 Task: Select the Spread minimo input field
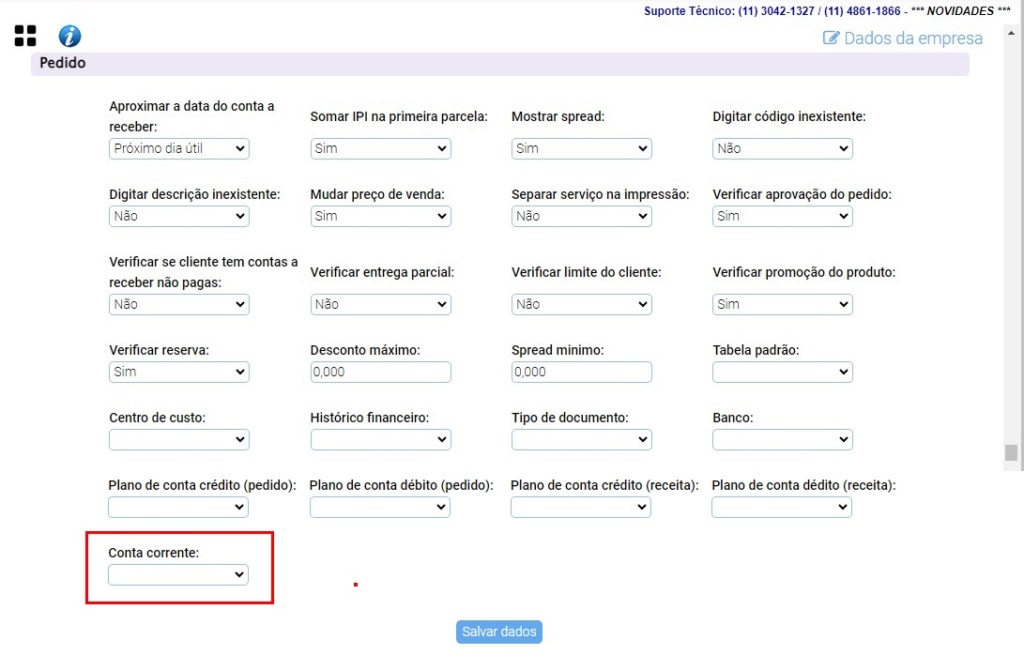(581, 371)
